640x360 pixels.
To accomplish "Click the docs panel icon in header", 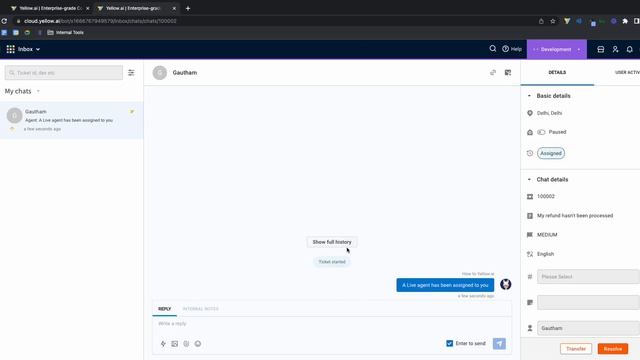I will tap(600, 49).
